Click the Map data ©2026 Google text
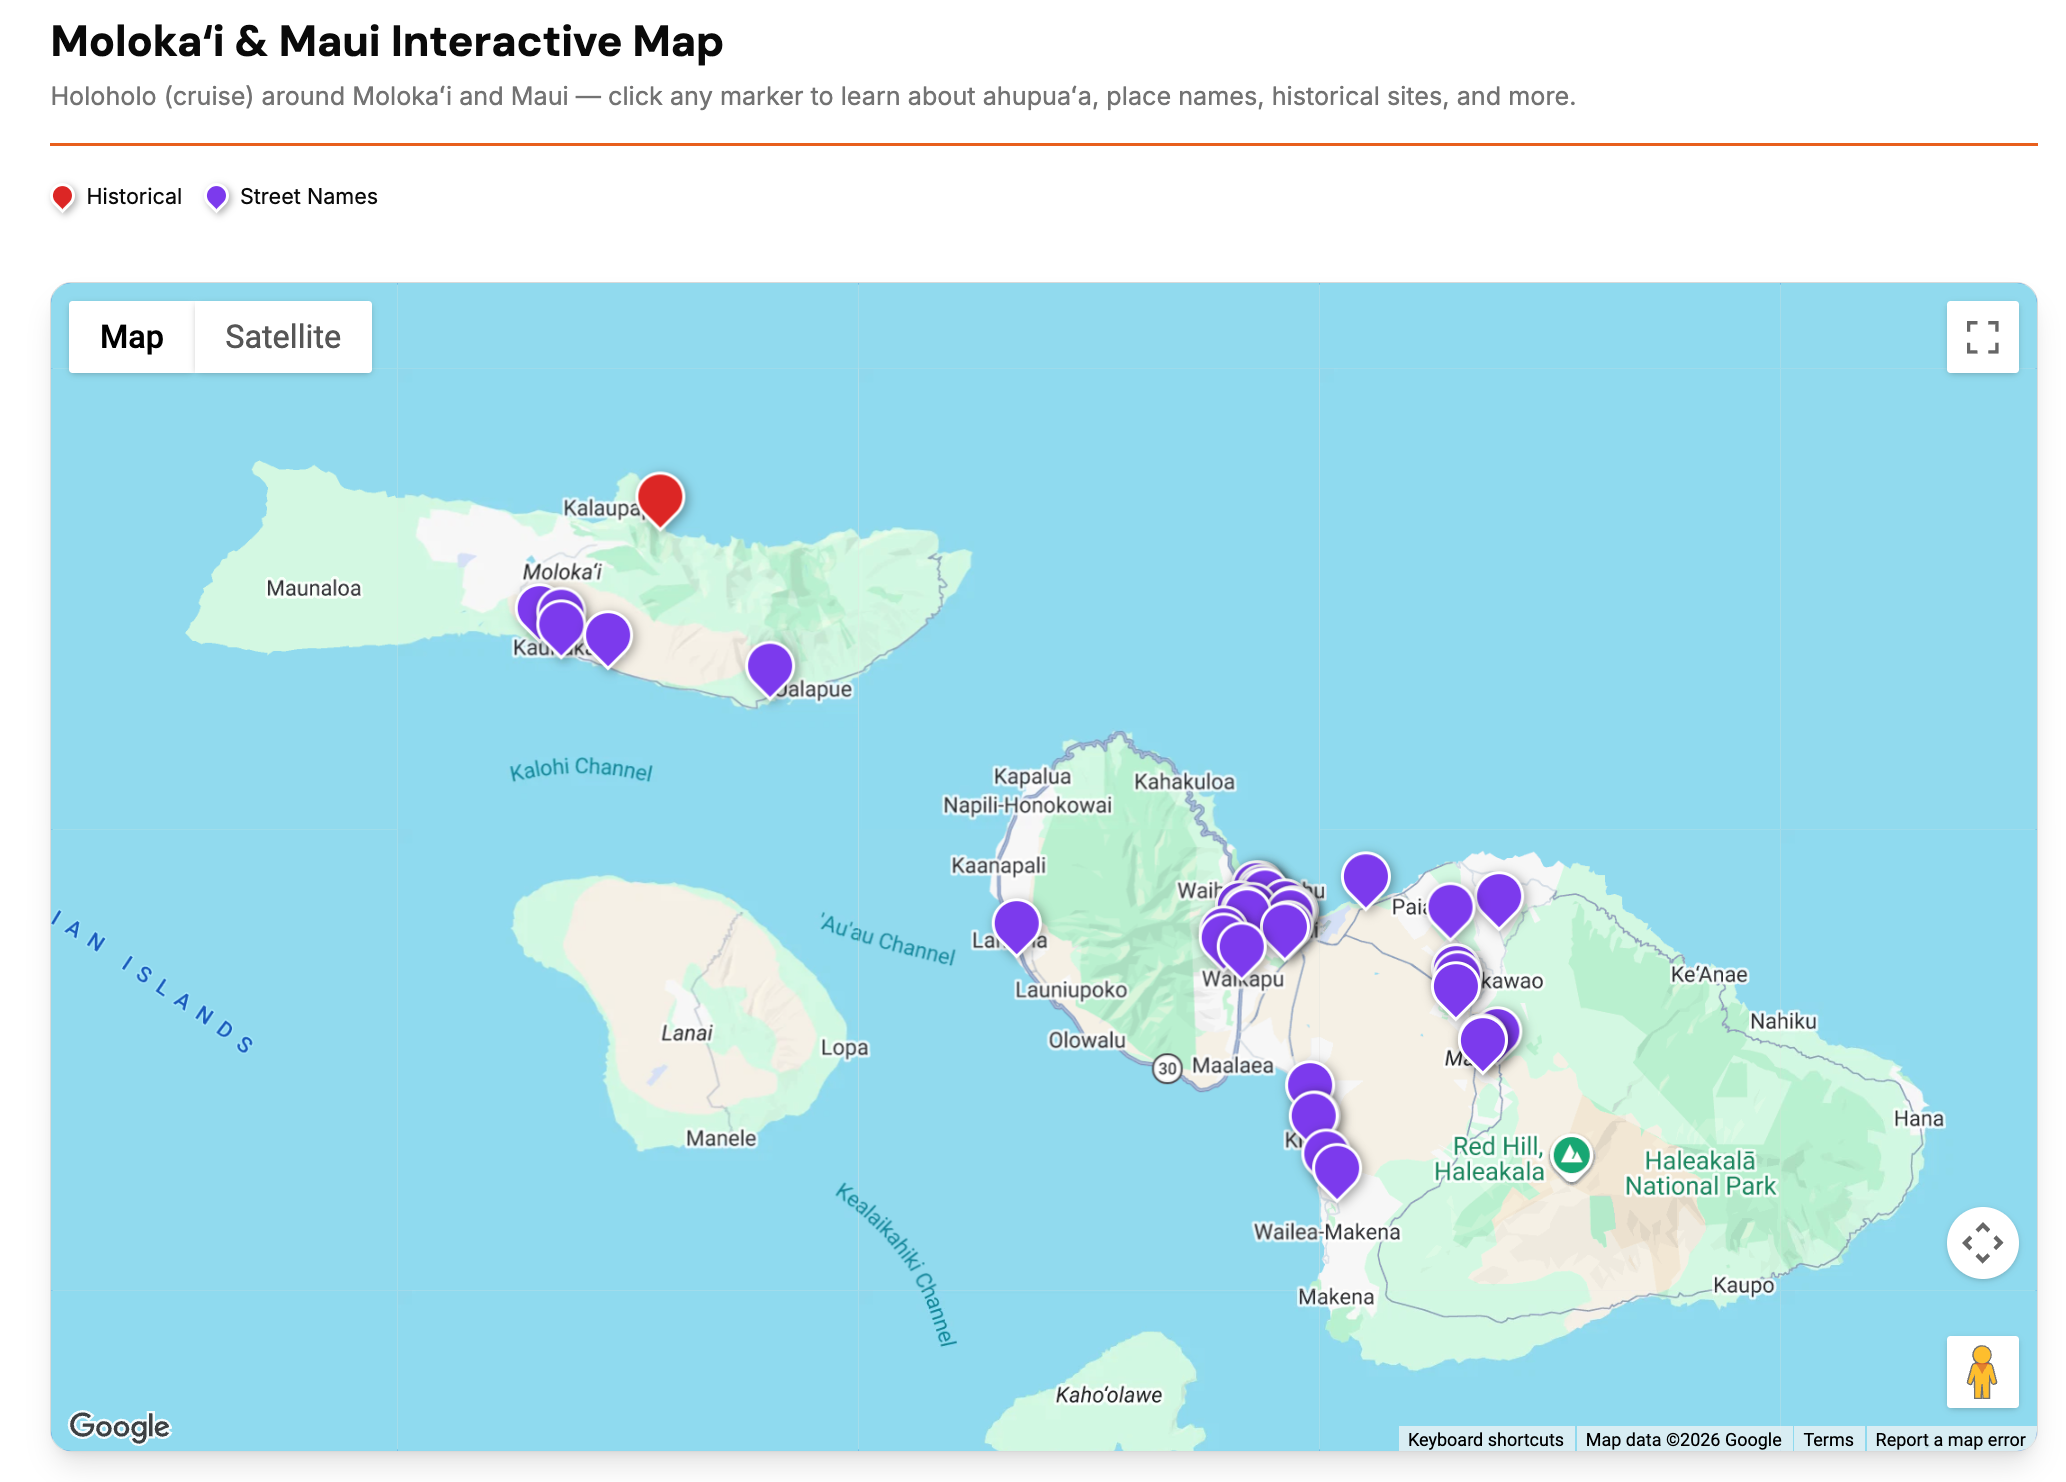Viewport: 2066px width, 1482px height. coord(1683,1439)
